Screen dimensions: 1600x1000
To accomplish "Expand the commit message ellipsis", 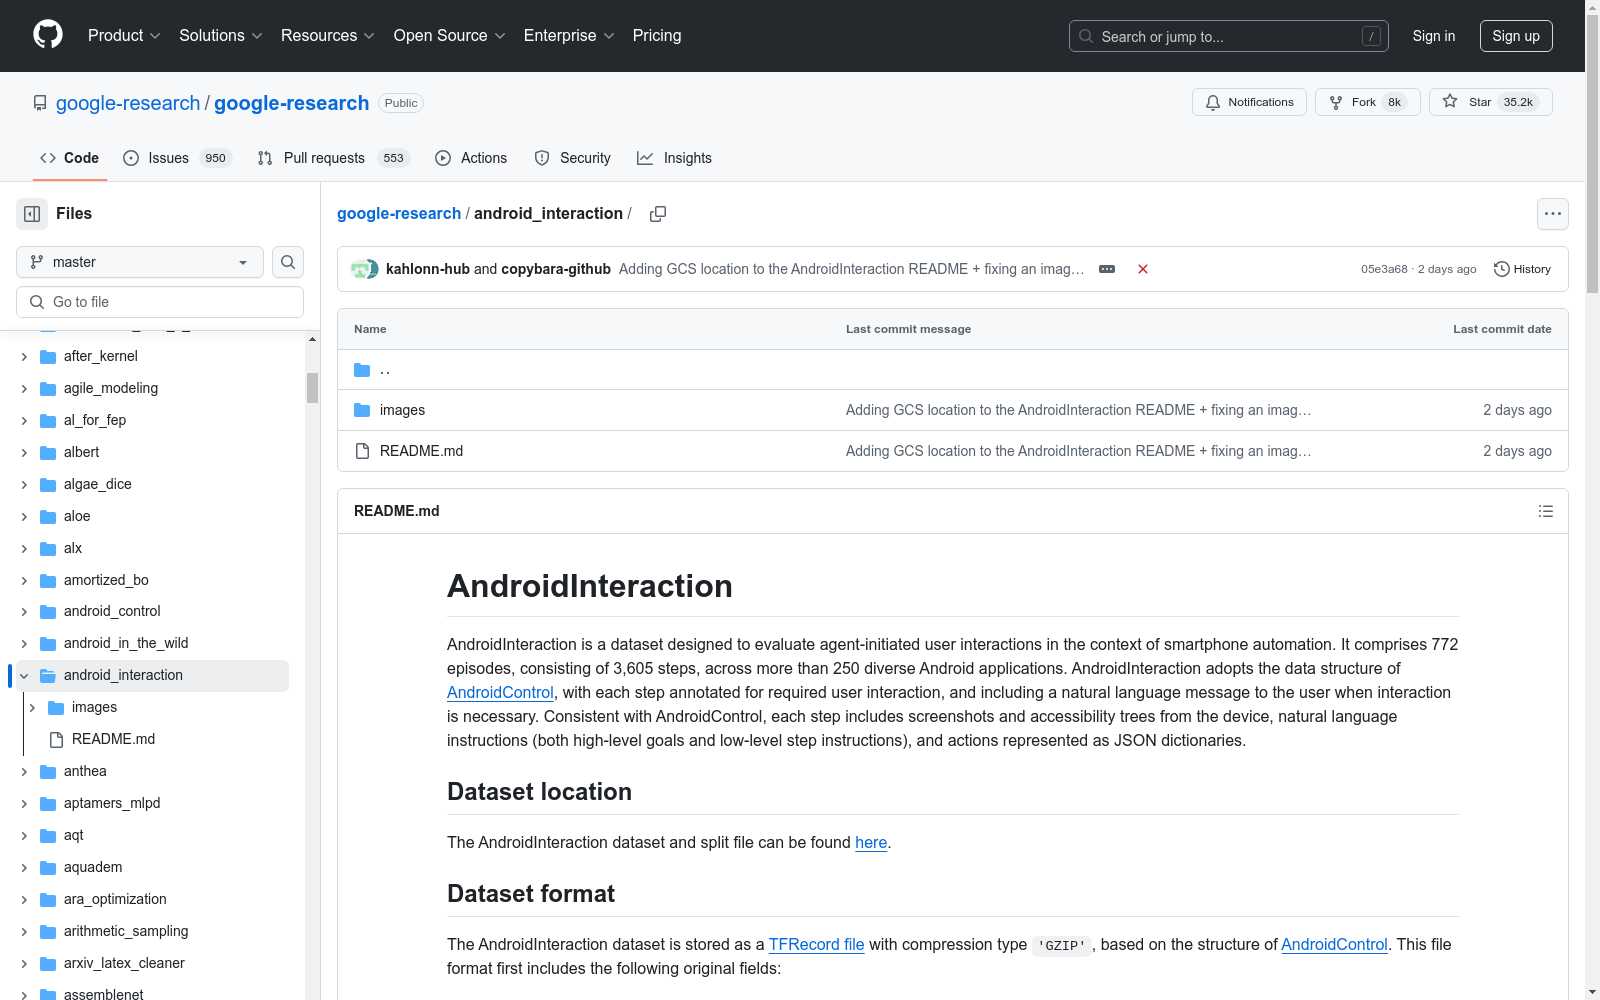I will click(x=1107, y=269).
